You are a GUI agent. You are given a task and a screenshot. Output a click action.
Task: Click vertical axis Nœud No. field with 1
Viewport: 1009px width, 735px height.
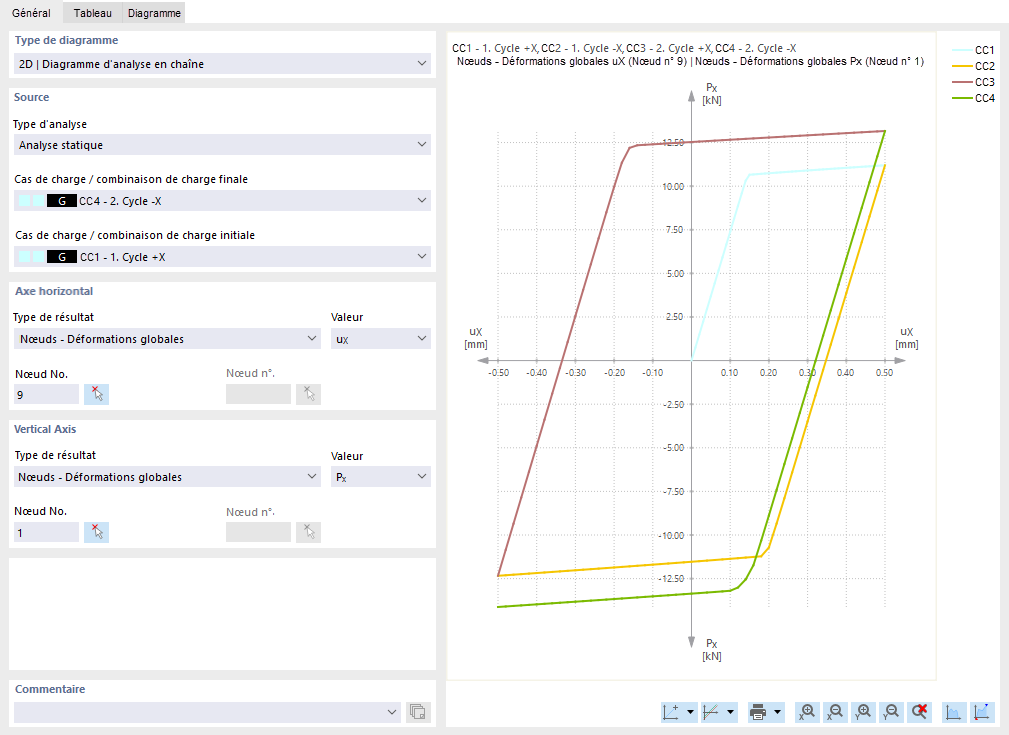pos(46,532)
